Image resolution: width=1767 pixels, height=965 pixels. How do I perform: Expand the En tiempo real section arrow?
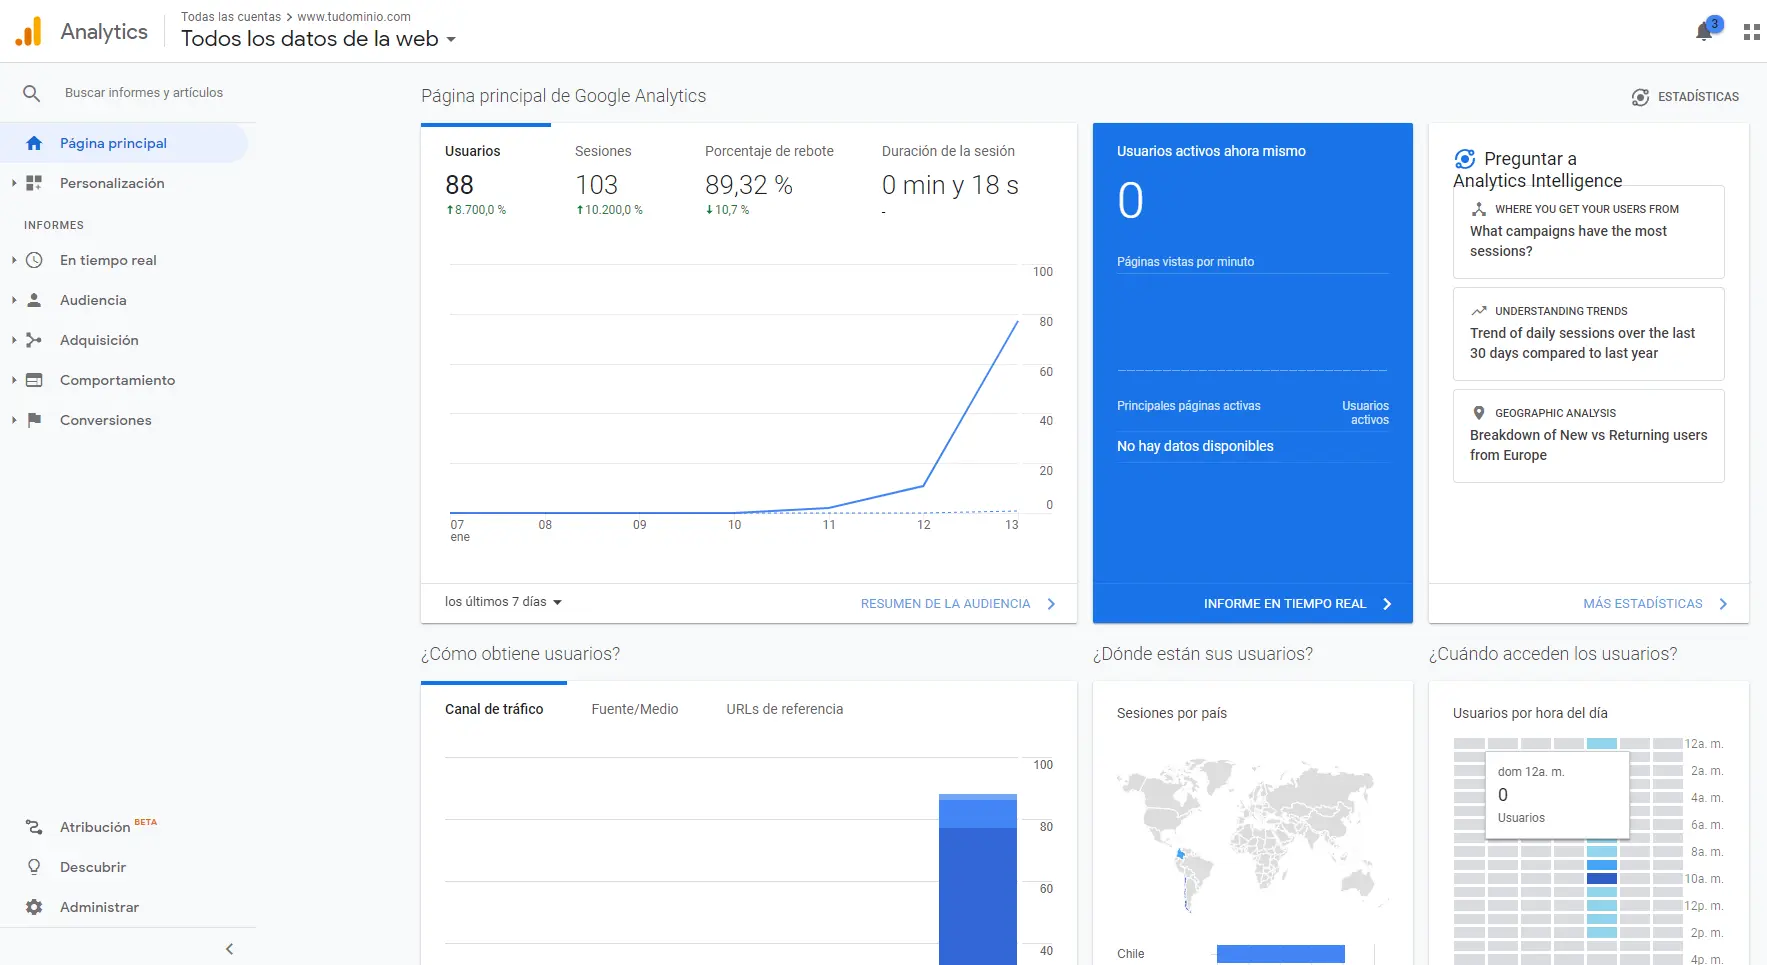coord(14,260)
